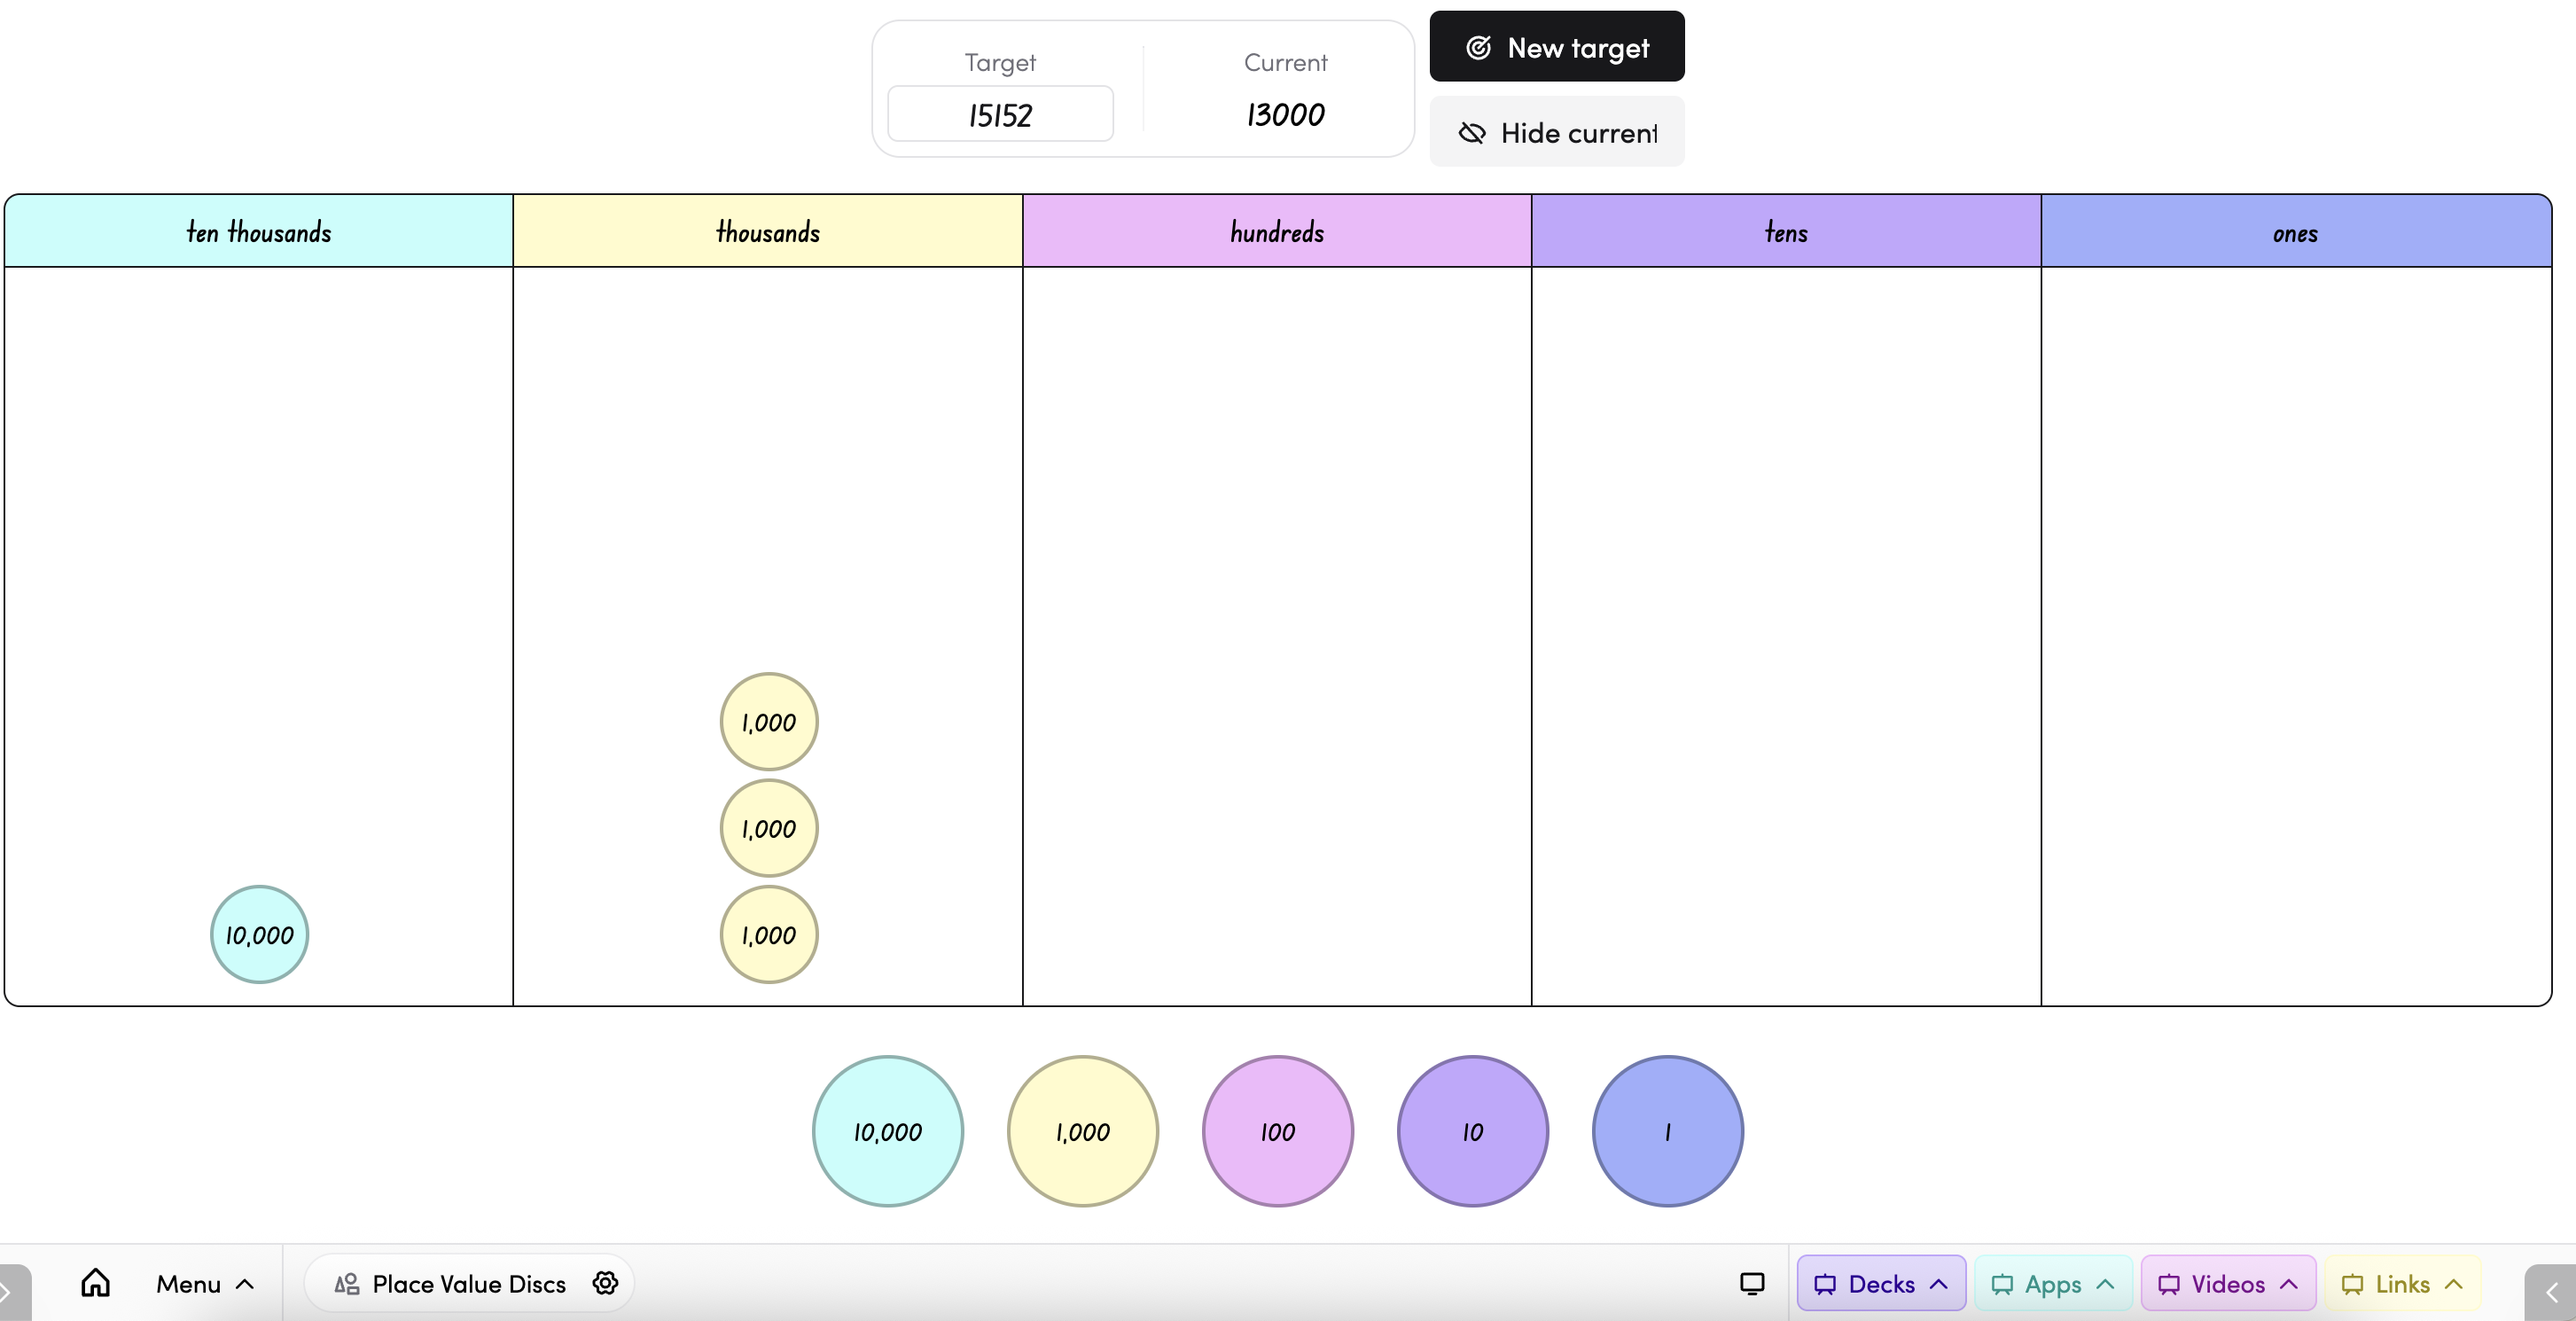Expand the Menu dropdown
Image resolution: width=2576 pixels, height=1321 pixels.
tap(205, 1283)
